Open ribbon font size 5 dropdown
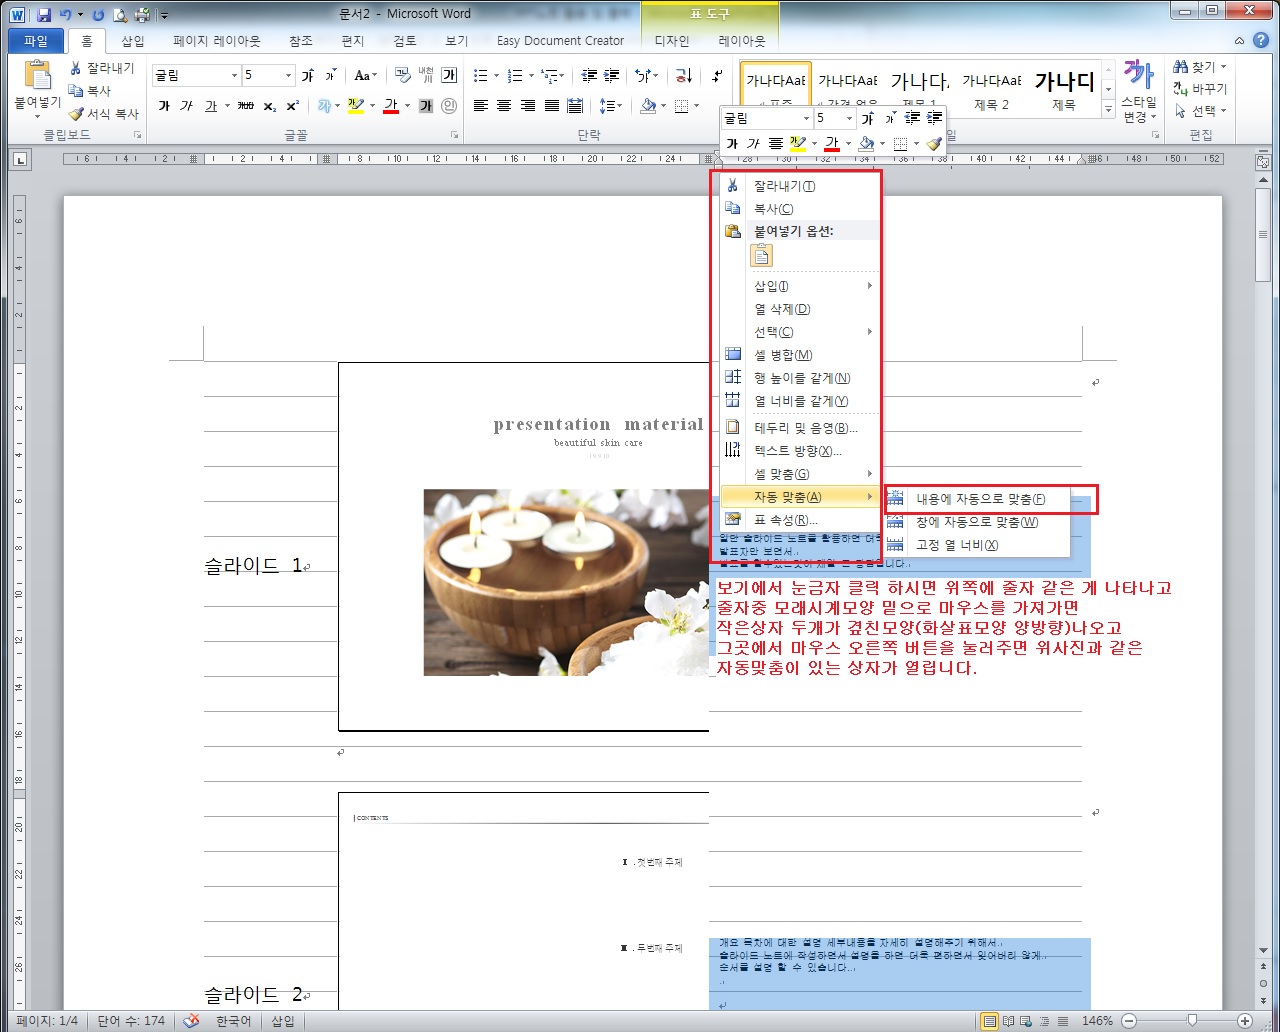This screenshot has width=1280, height=1032. coord(289,76)
